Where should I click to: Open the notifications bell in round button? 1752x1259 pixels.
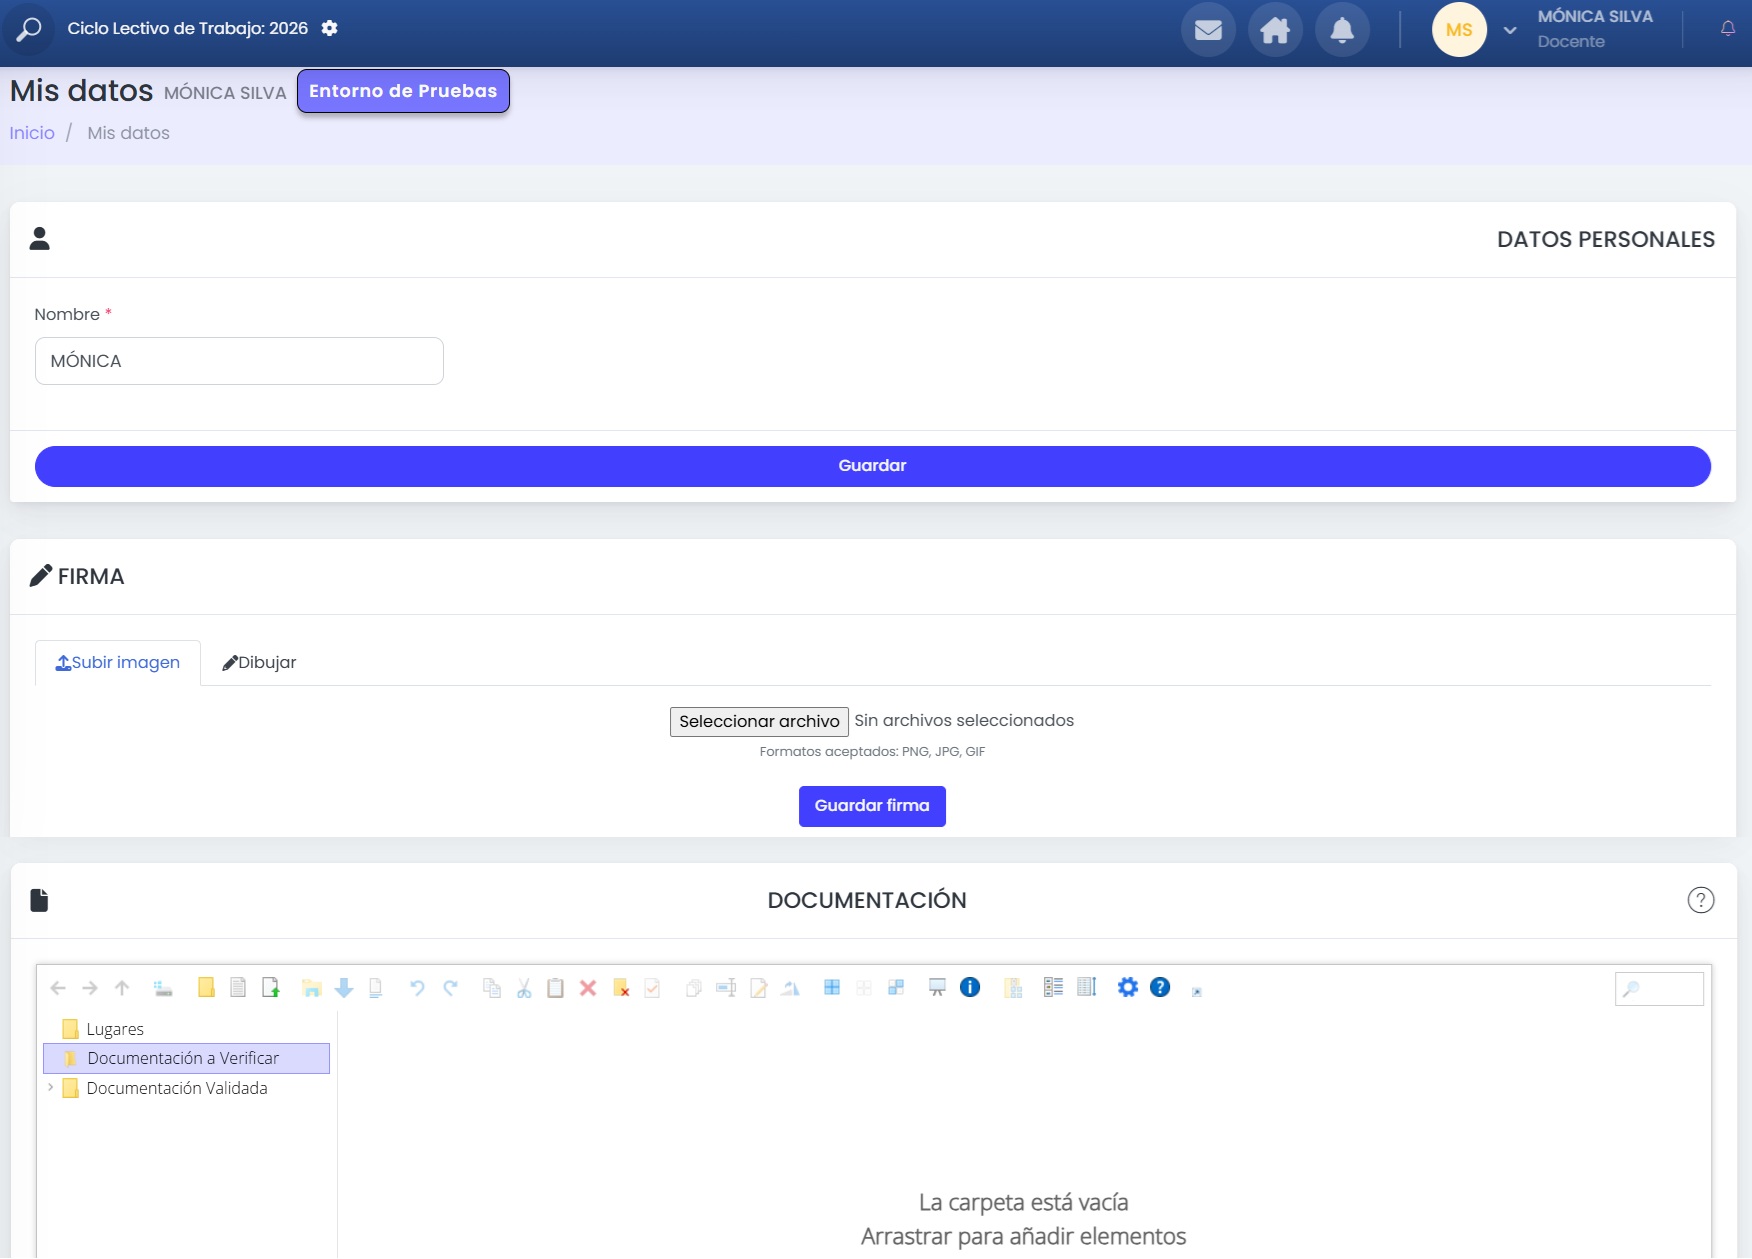pos(1342,30)
